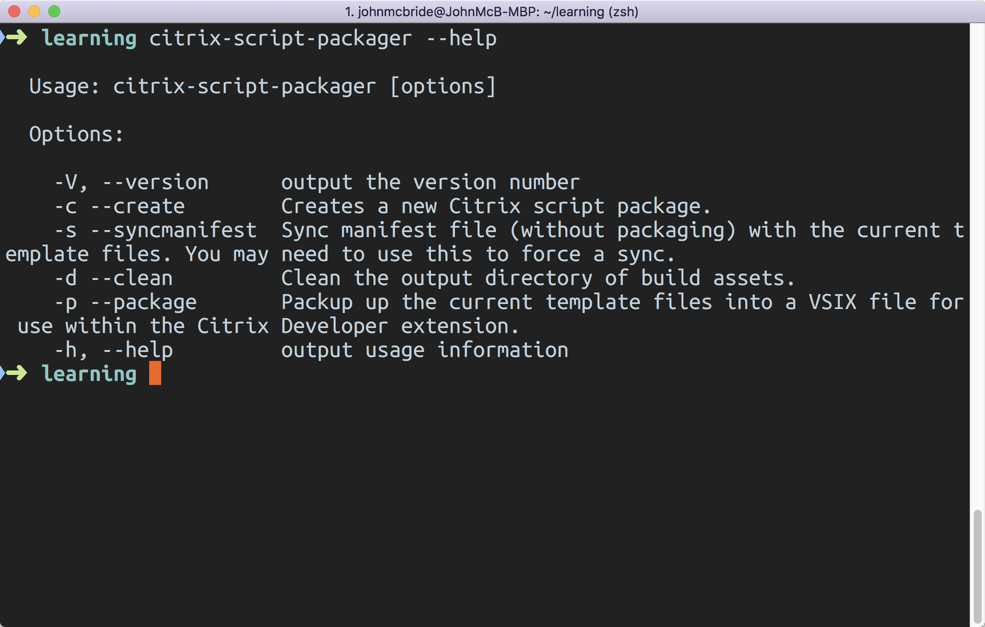Viewport: 985px width, 627px height.
Task: Click the prompt arrow beside the orange cursor
Action: [15, 374]
